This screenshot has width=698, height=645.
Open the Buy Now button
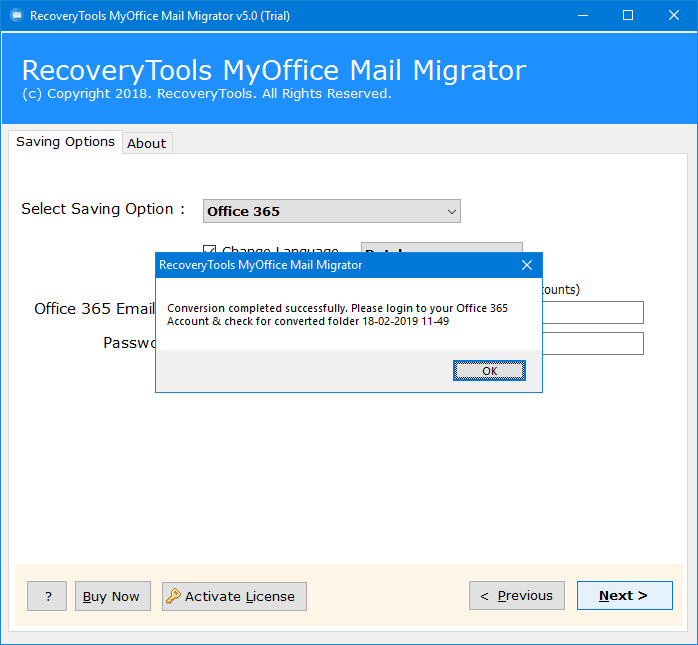click(113, 596)
